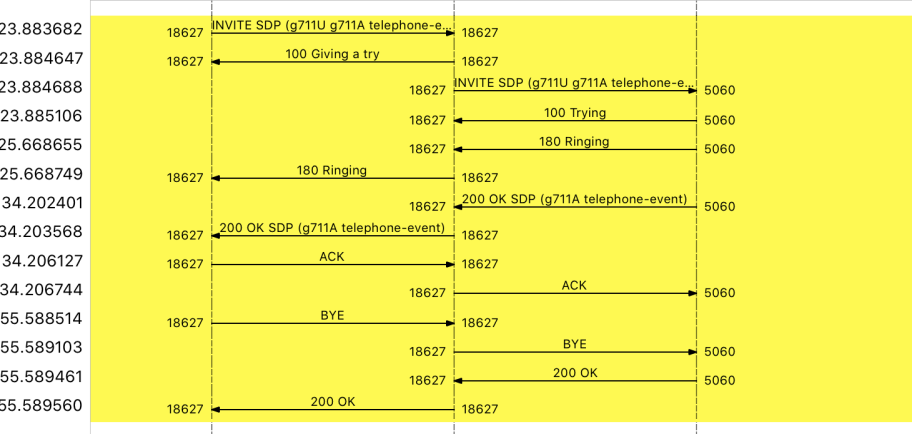The height and width of the screenshot is (434, 912).
Task: Click the timestamp ending in 3.883682
Action: 42,29
